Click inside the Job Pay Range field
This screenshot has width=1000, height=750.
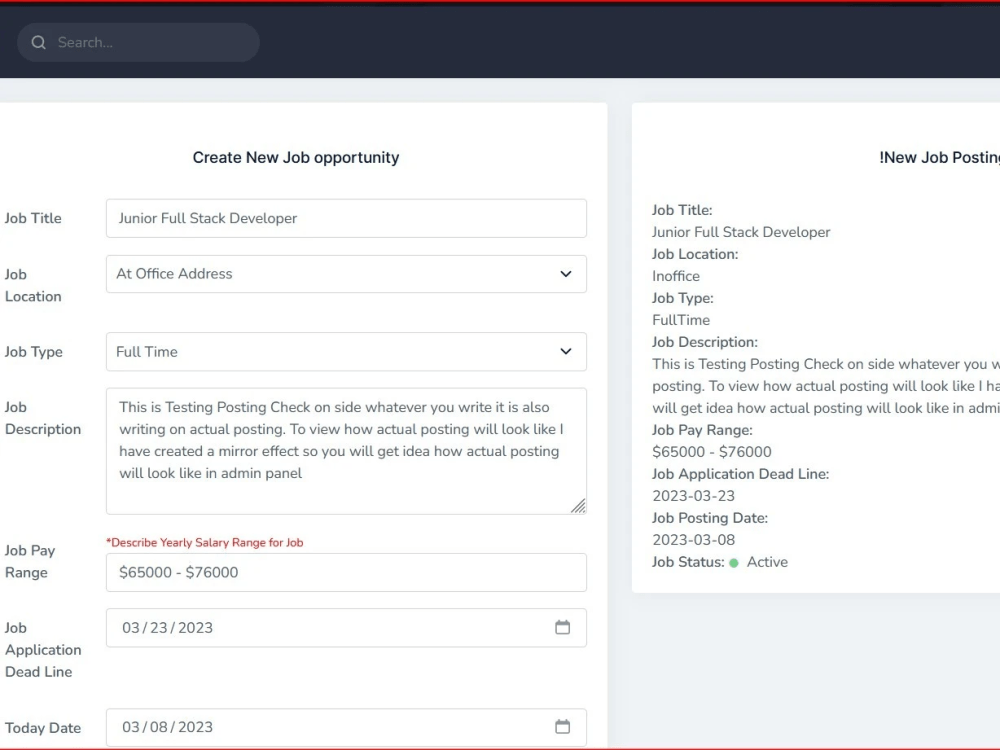345,572
